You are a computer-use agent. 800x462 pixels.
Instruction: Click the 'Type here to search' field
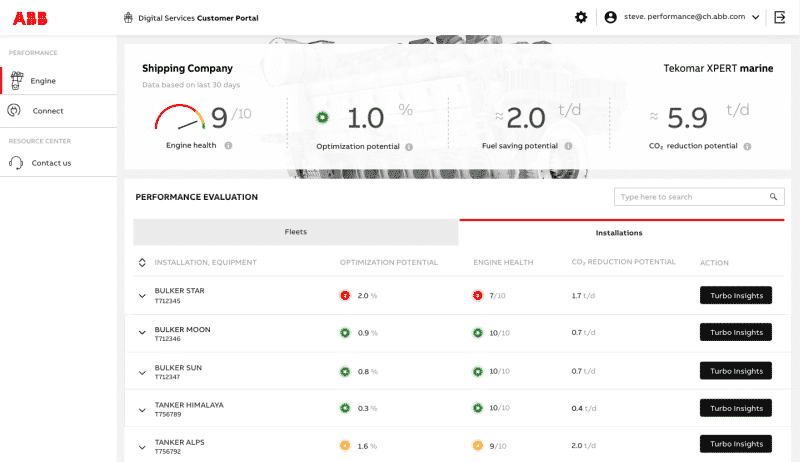pyautogui.click(x=690, y=197)
